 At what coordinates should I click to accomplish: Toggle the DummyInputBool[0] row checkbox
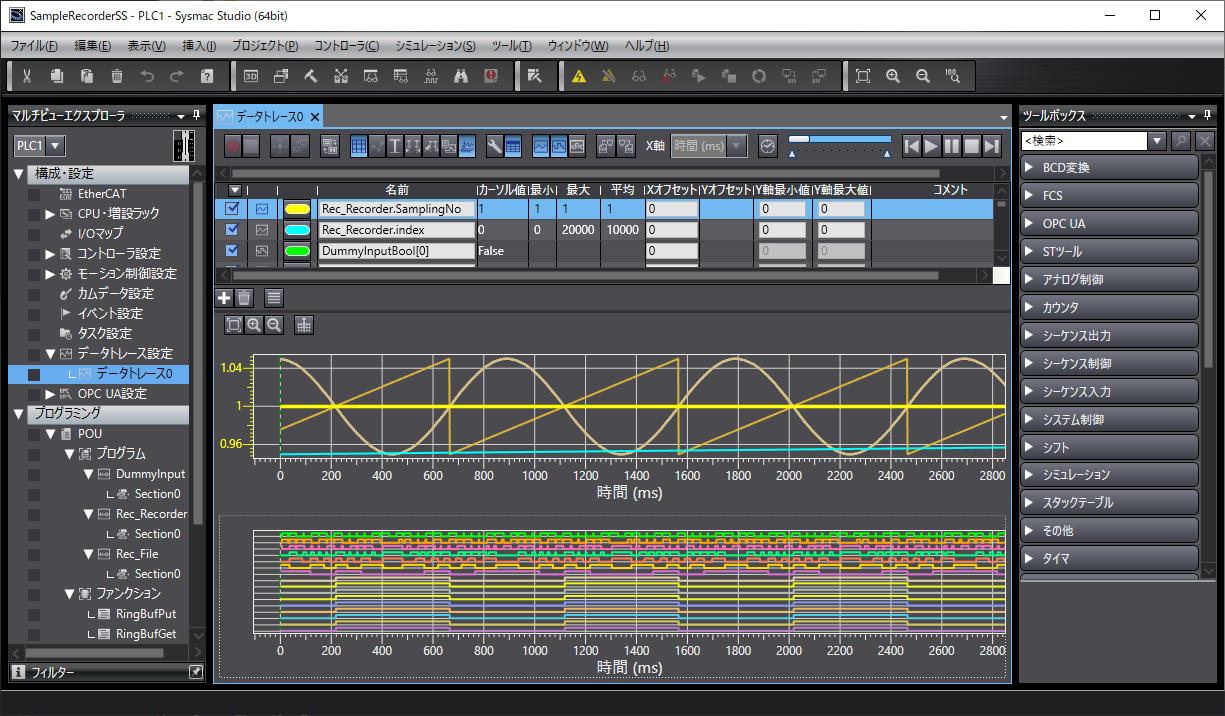click(x=233, y=251)
